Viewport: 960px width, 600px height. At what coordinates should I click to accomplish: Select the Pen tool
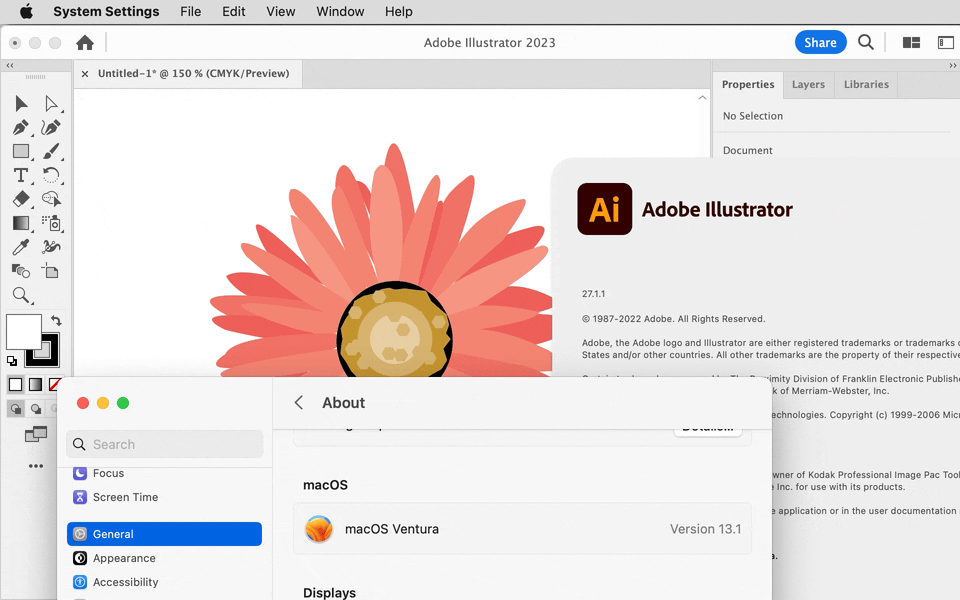coord(21,127)
